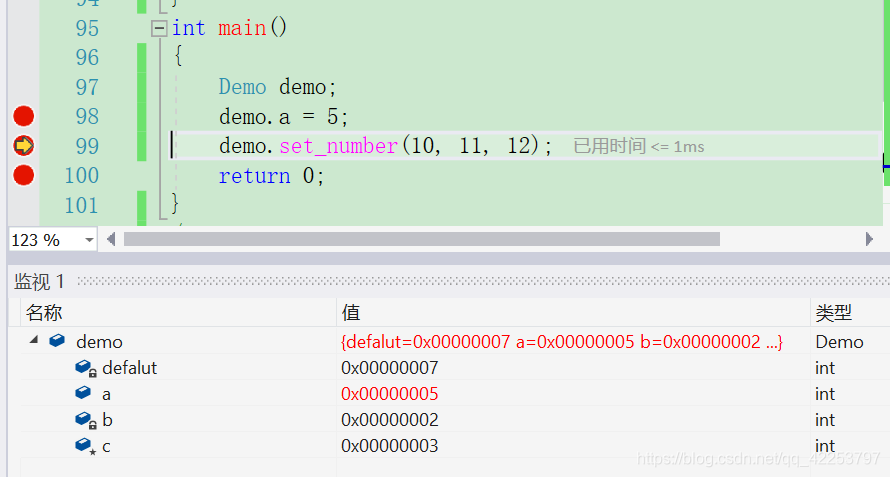Collapse the main() function outline
Screen dimensions: 890x477
click(159, 28)
